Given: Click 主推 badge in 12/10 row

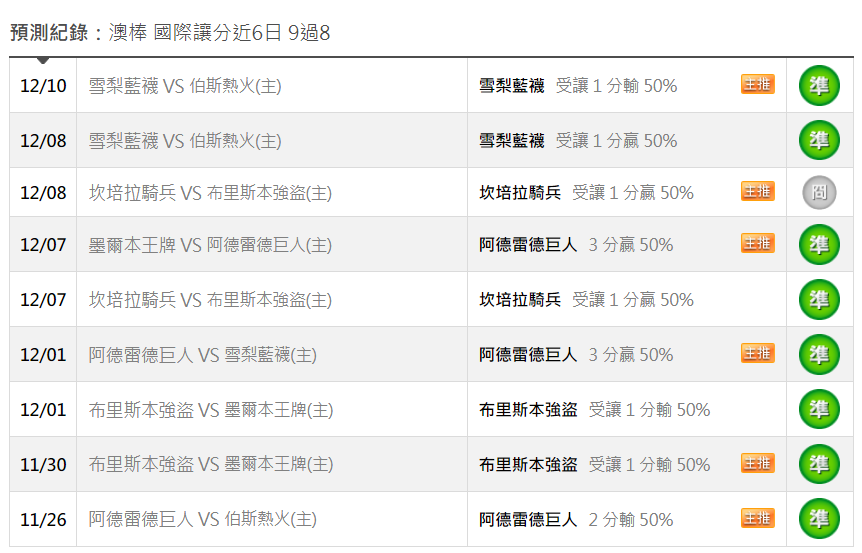Looking at the screenshot, I should (758, 85).
